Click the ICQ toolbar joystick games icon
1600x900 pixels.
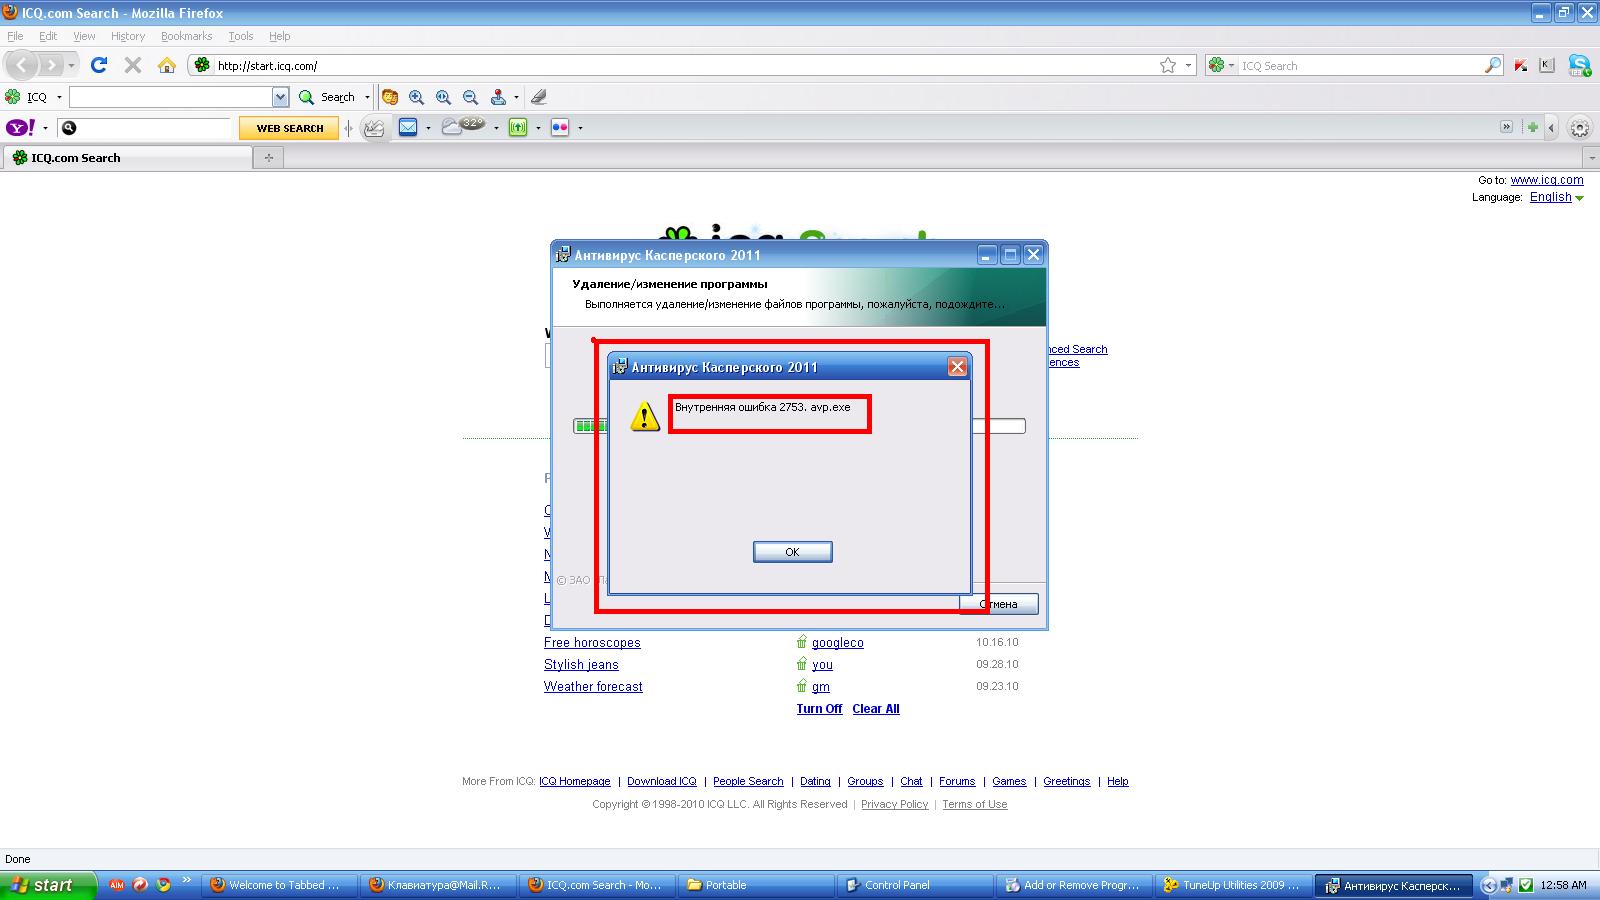point(498,97)
